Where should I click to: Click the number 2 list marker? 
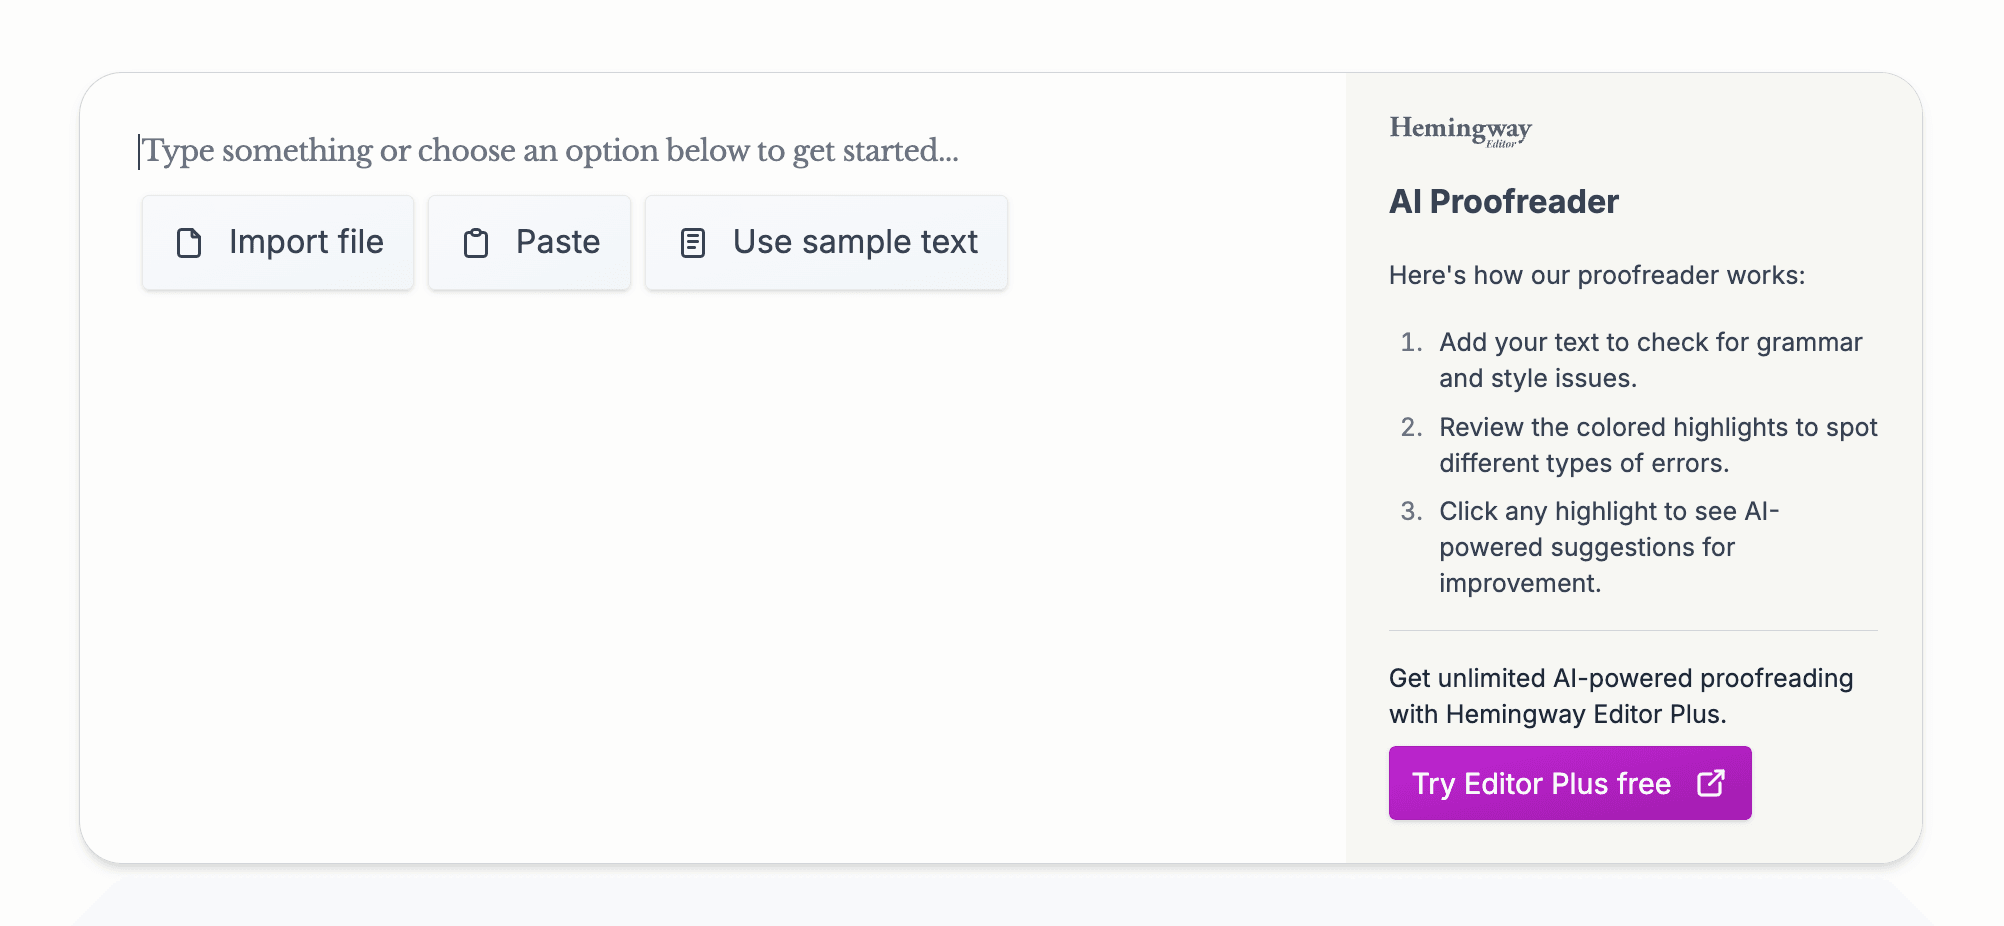coord(1411,428)
